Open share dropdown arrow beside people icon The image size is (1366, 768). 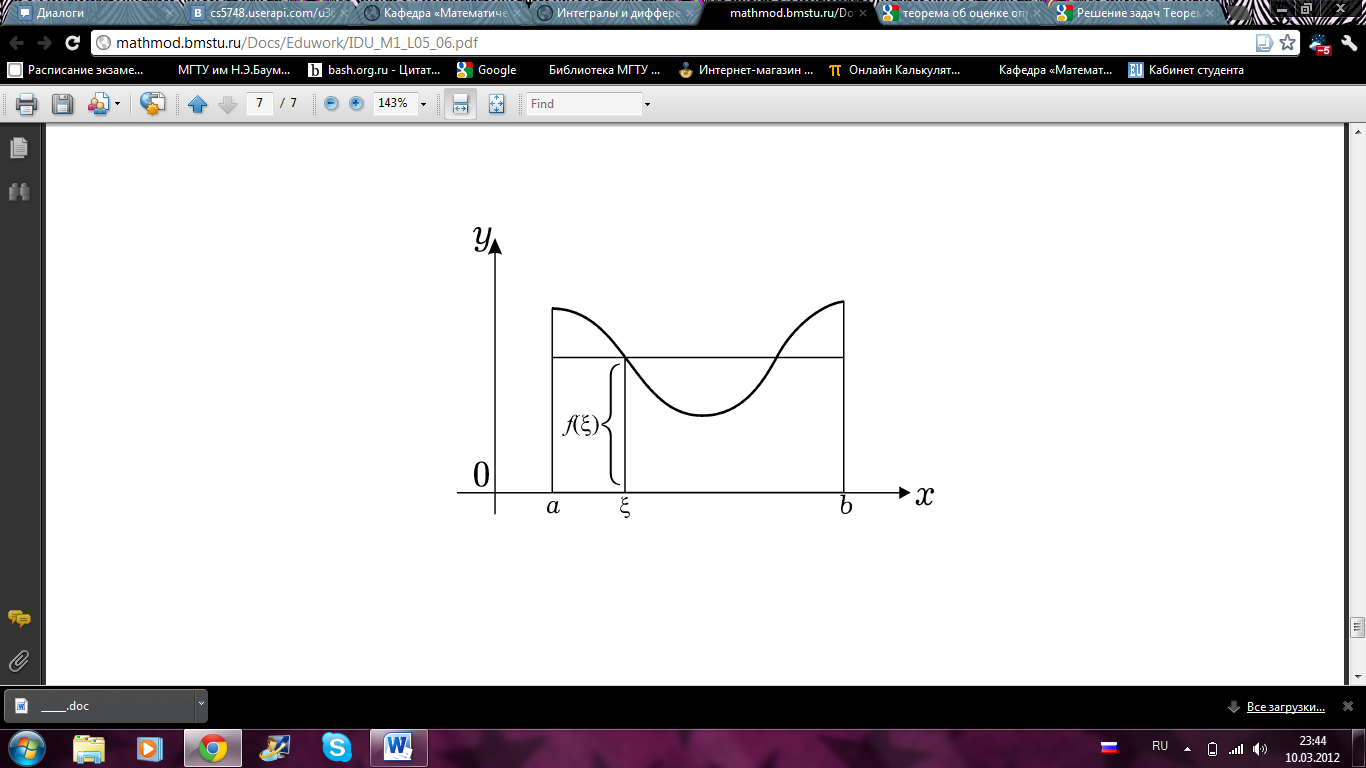point(117,104)
